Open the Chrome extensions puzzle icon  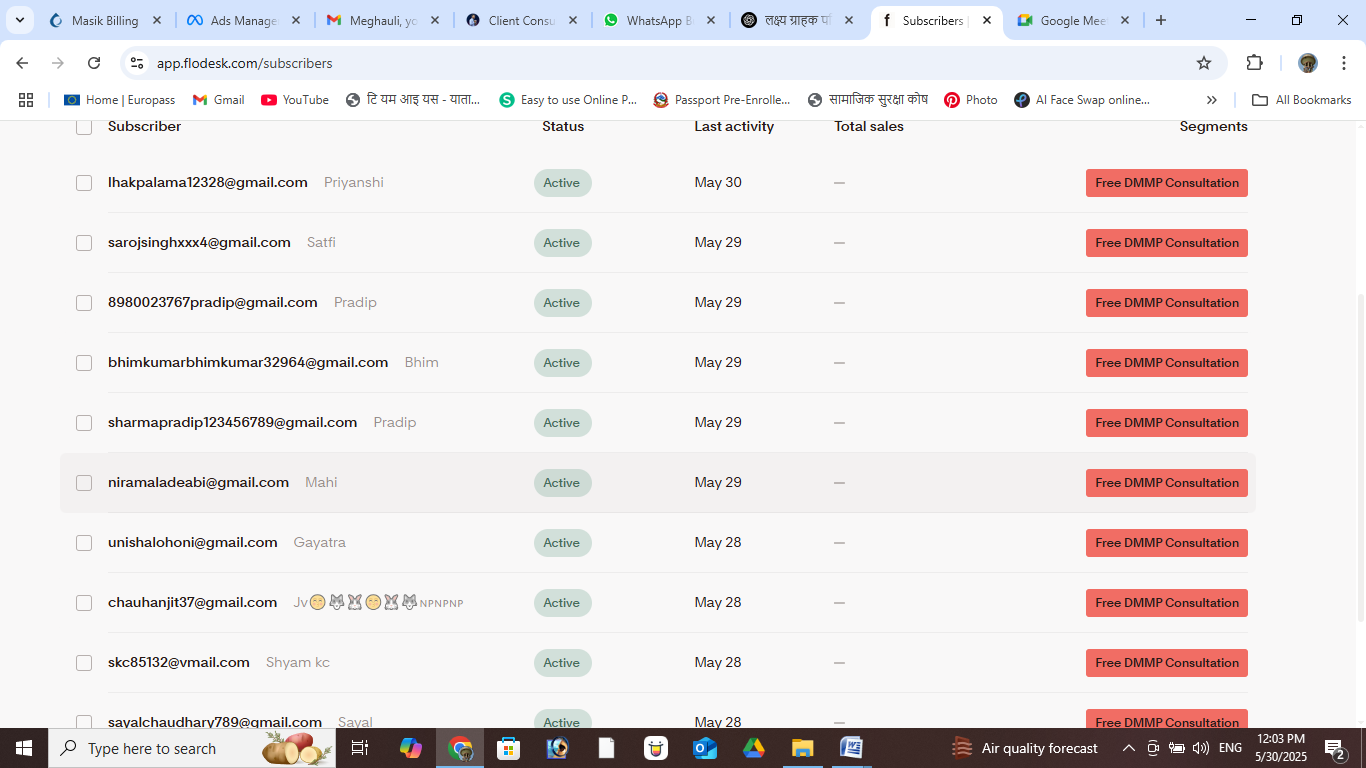point(1254,63)
